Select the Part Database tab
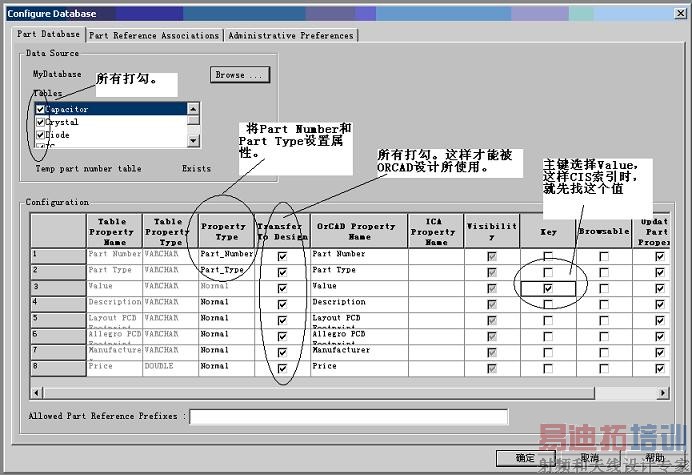Screen dimensions: 692x475 click(49, 34)
